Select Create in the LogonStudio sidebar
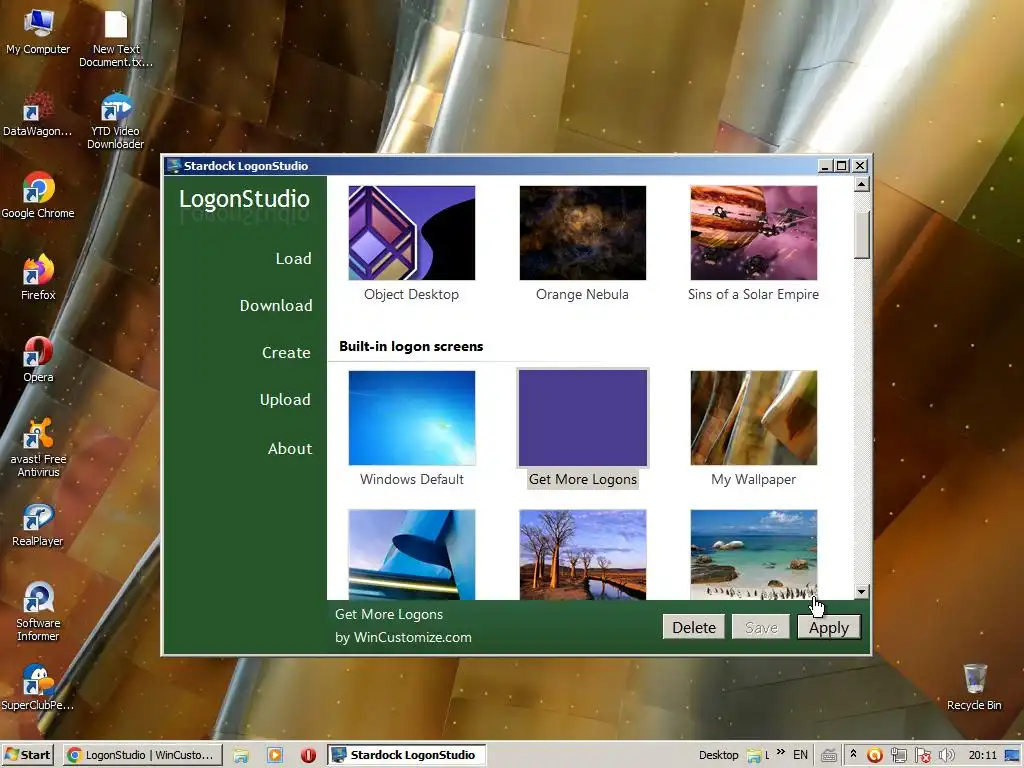 pos(286,353)
